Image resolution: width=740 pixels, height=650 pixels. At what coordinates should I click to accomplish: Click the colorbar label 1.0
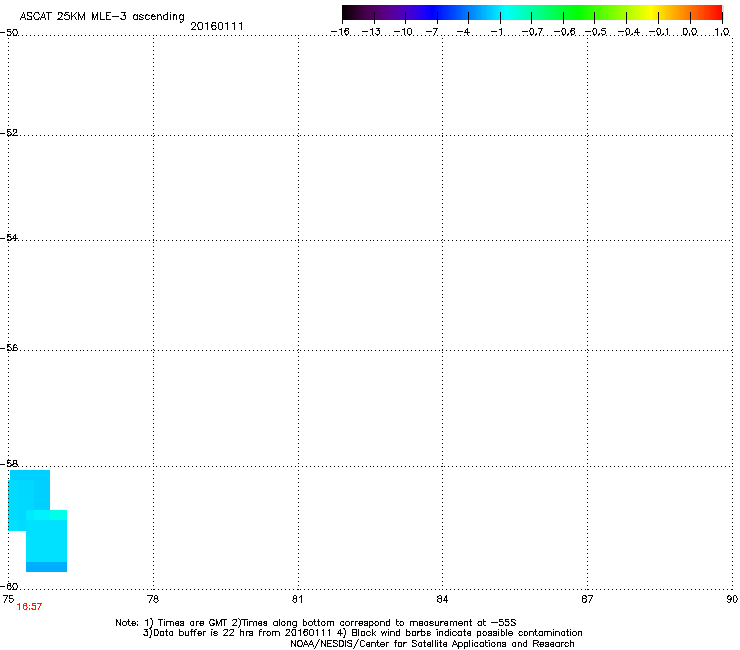click(722, 32)
